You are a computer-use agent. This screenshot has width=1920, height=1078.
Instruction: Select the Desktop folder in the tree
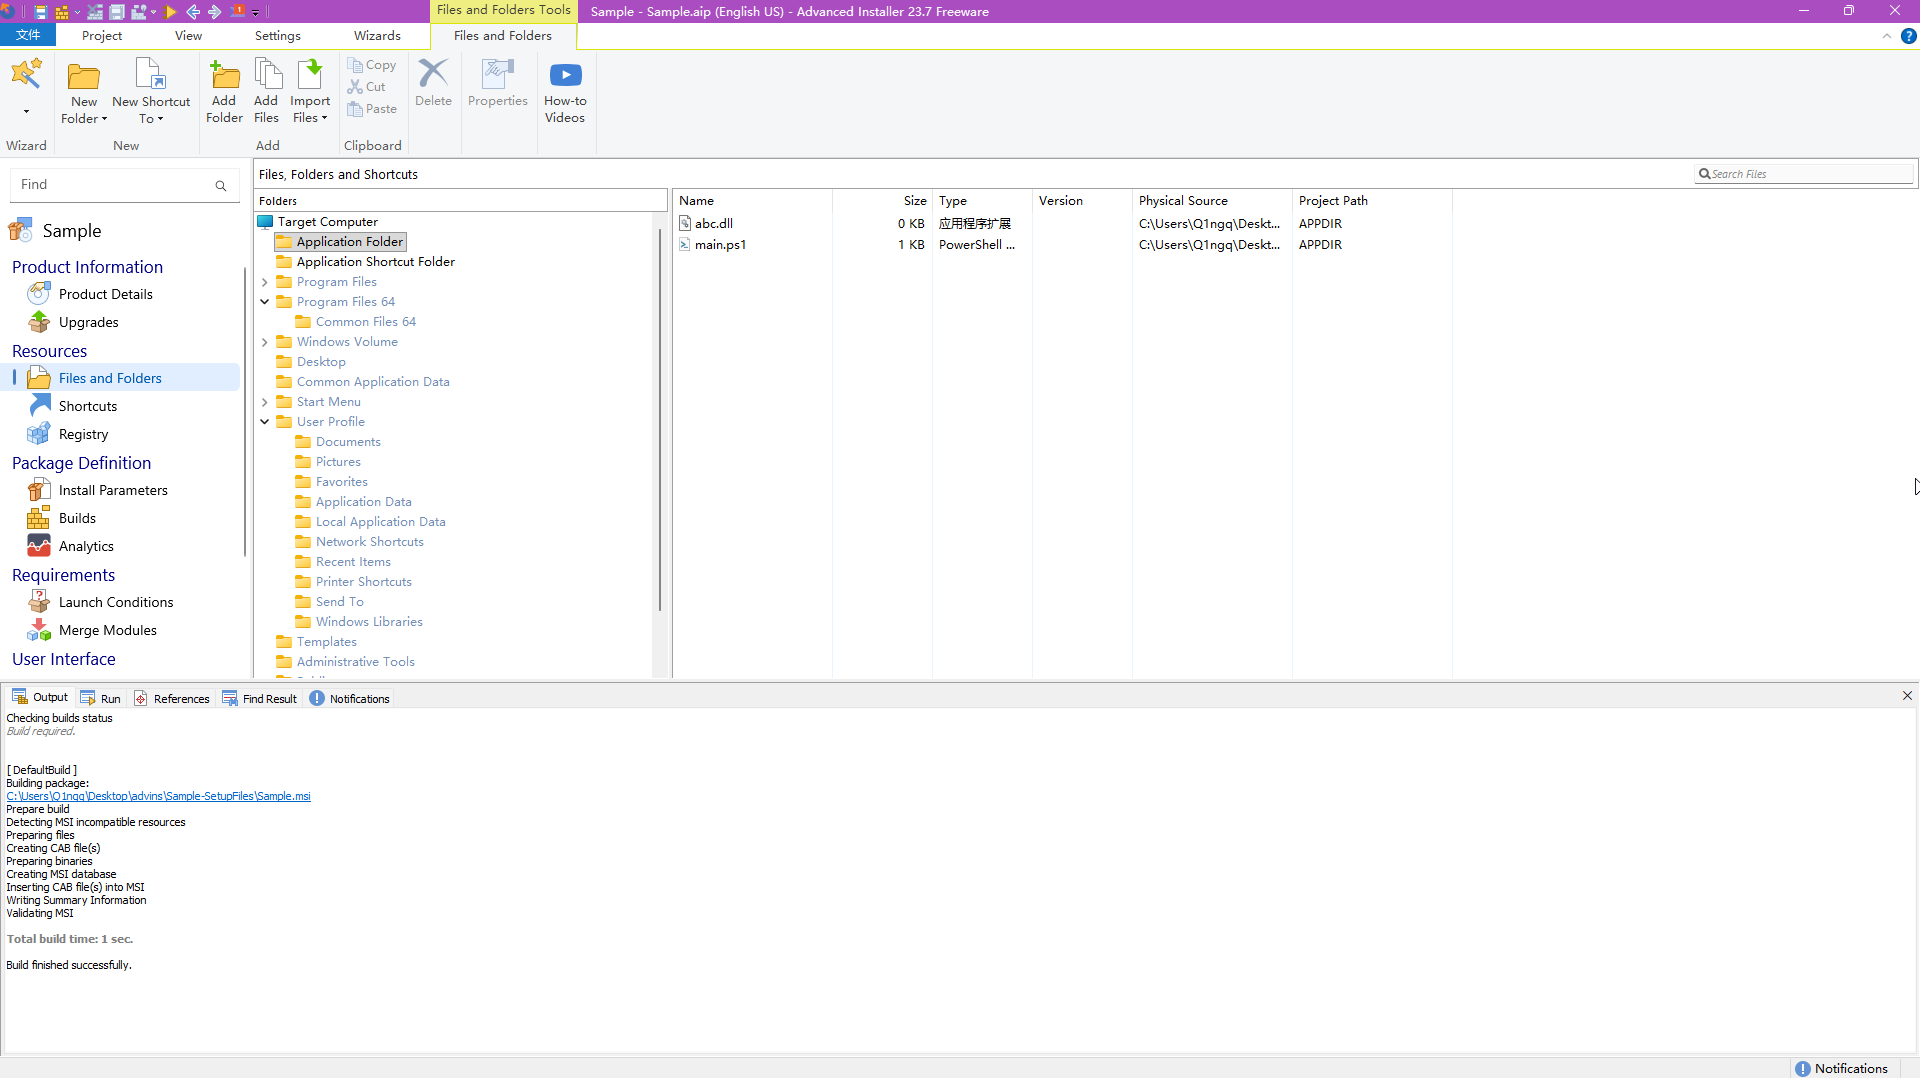click(x=320, y=362)
